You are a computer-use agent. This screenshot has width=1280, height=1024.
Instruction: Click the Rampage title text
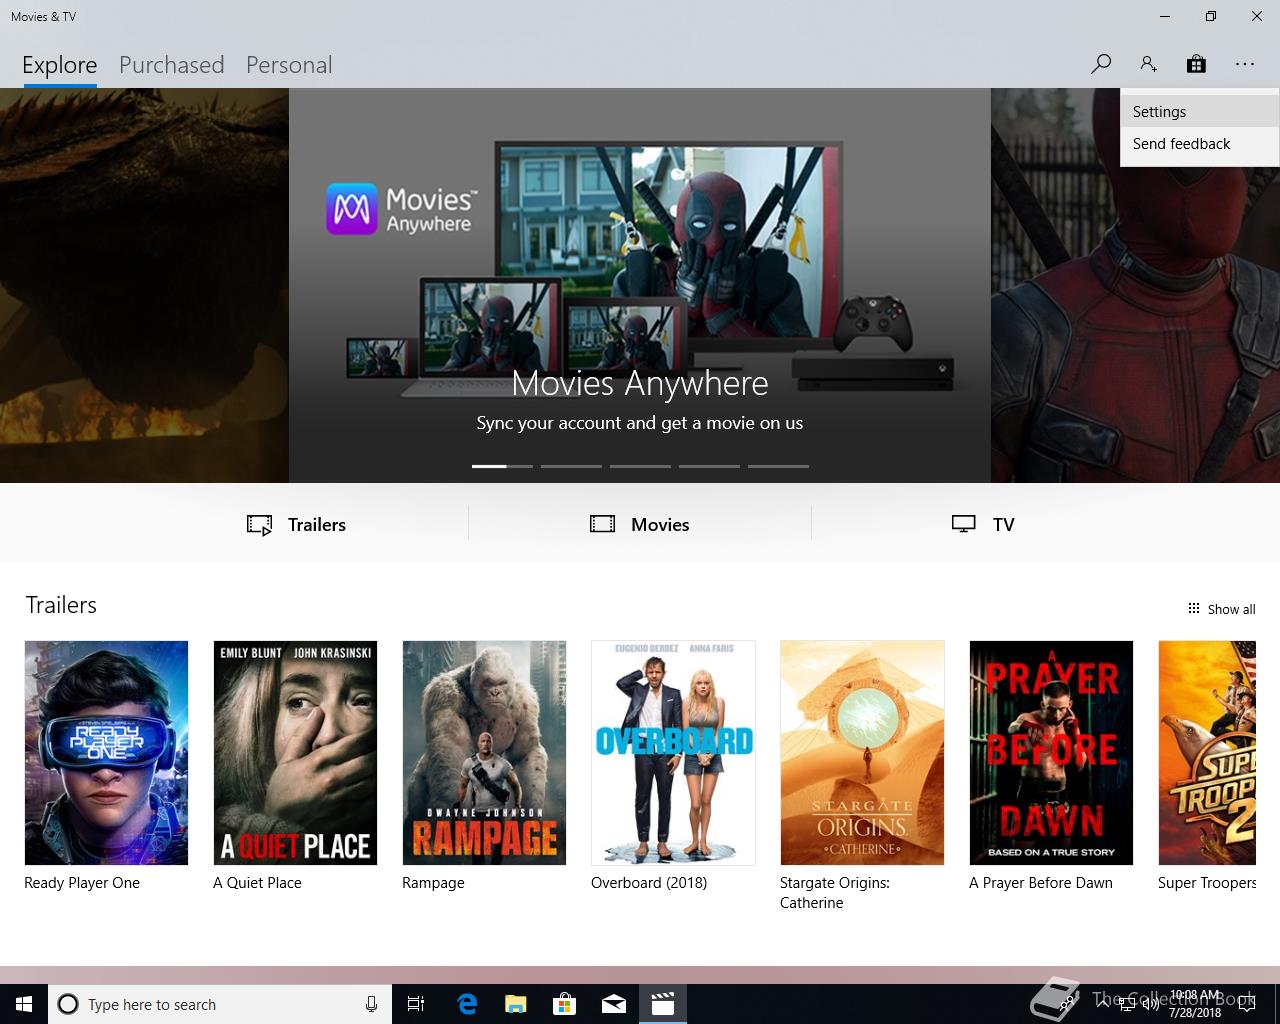[433, 883]
